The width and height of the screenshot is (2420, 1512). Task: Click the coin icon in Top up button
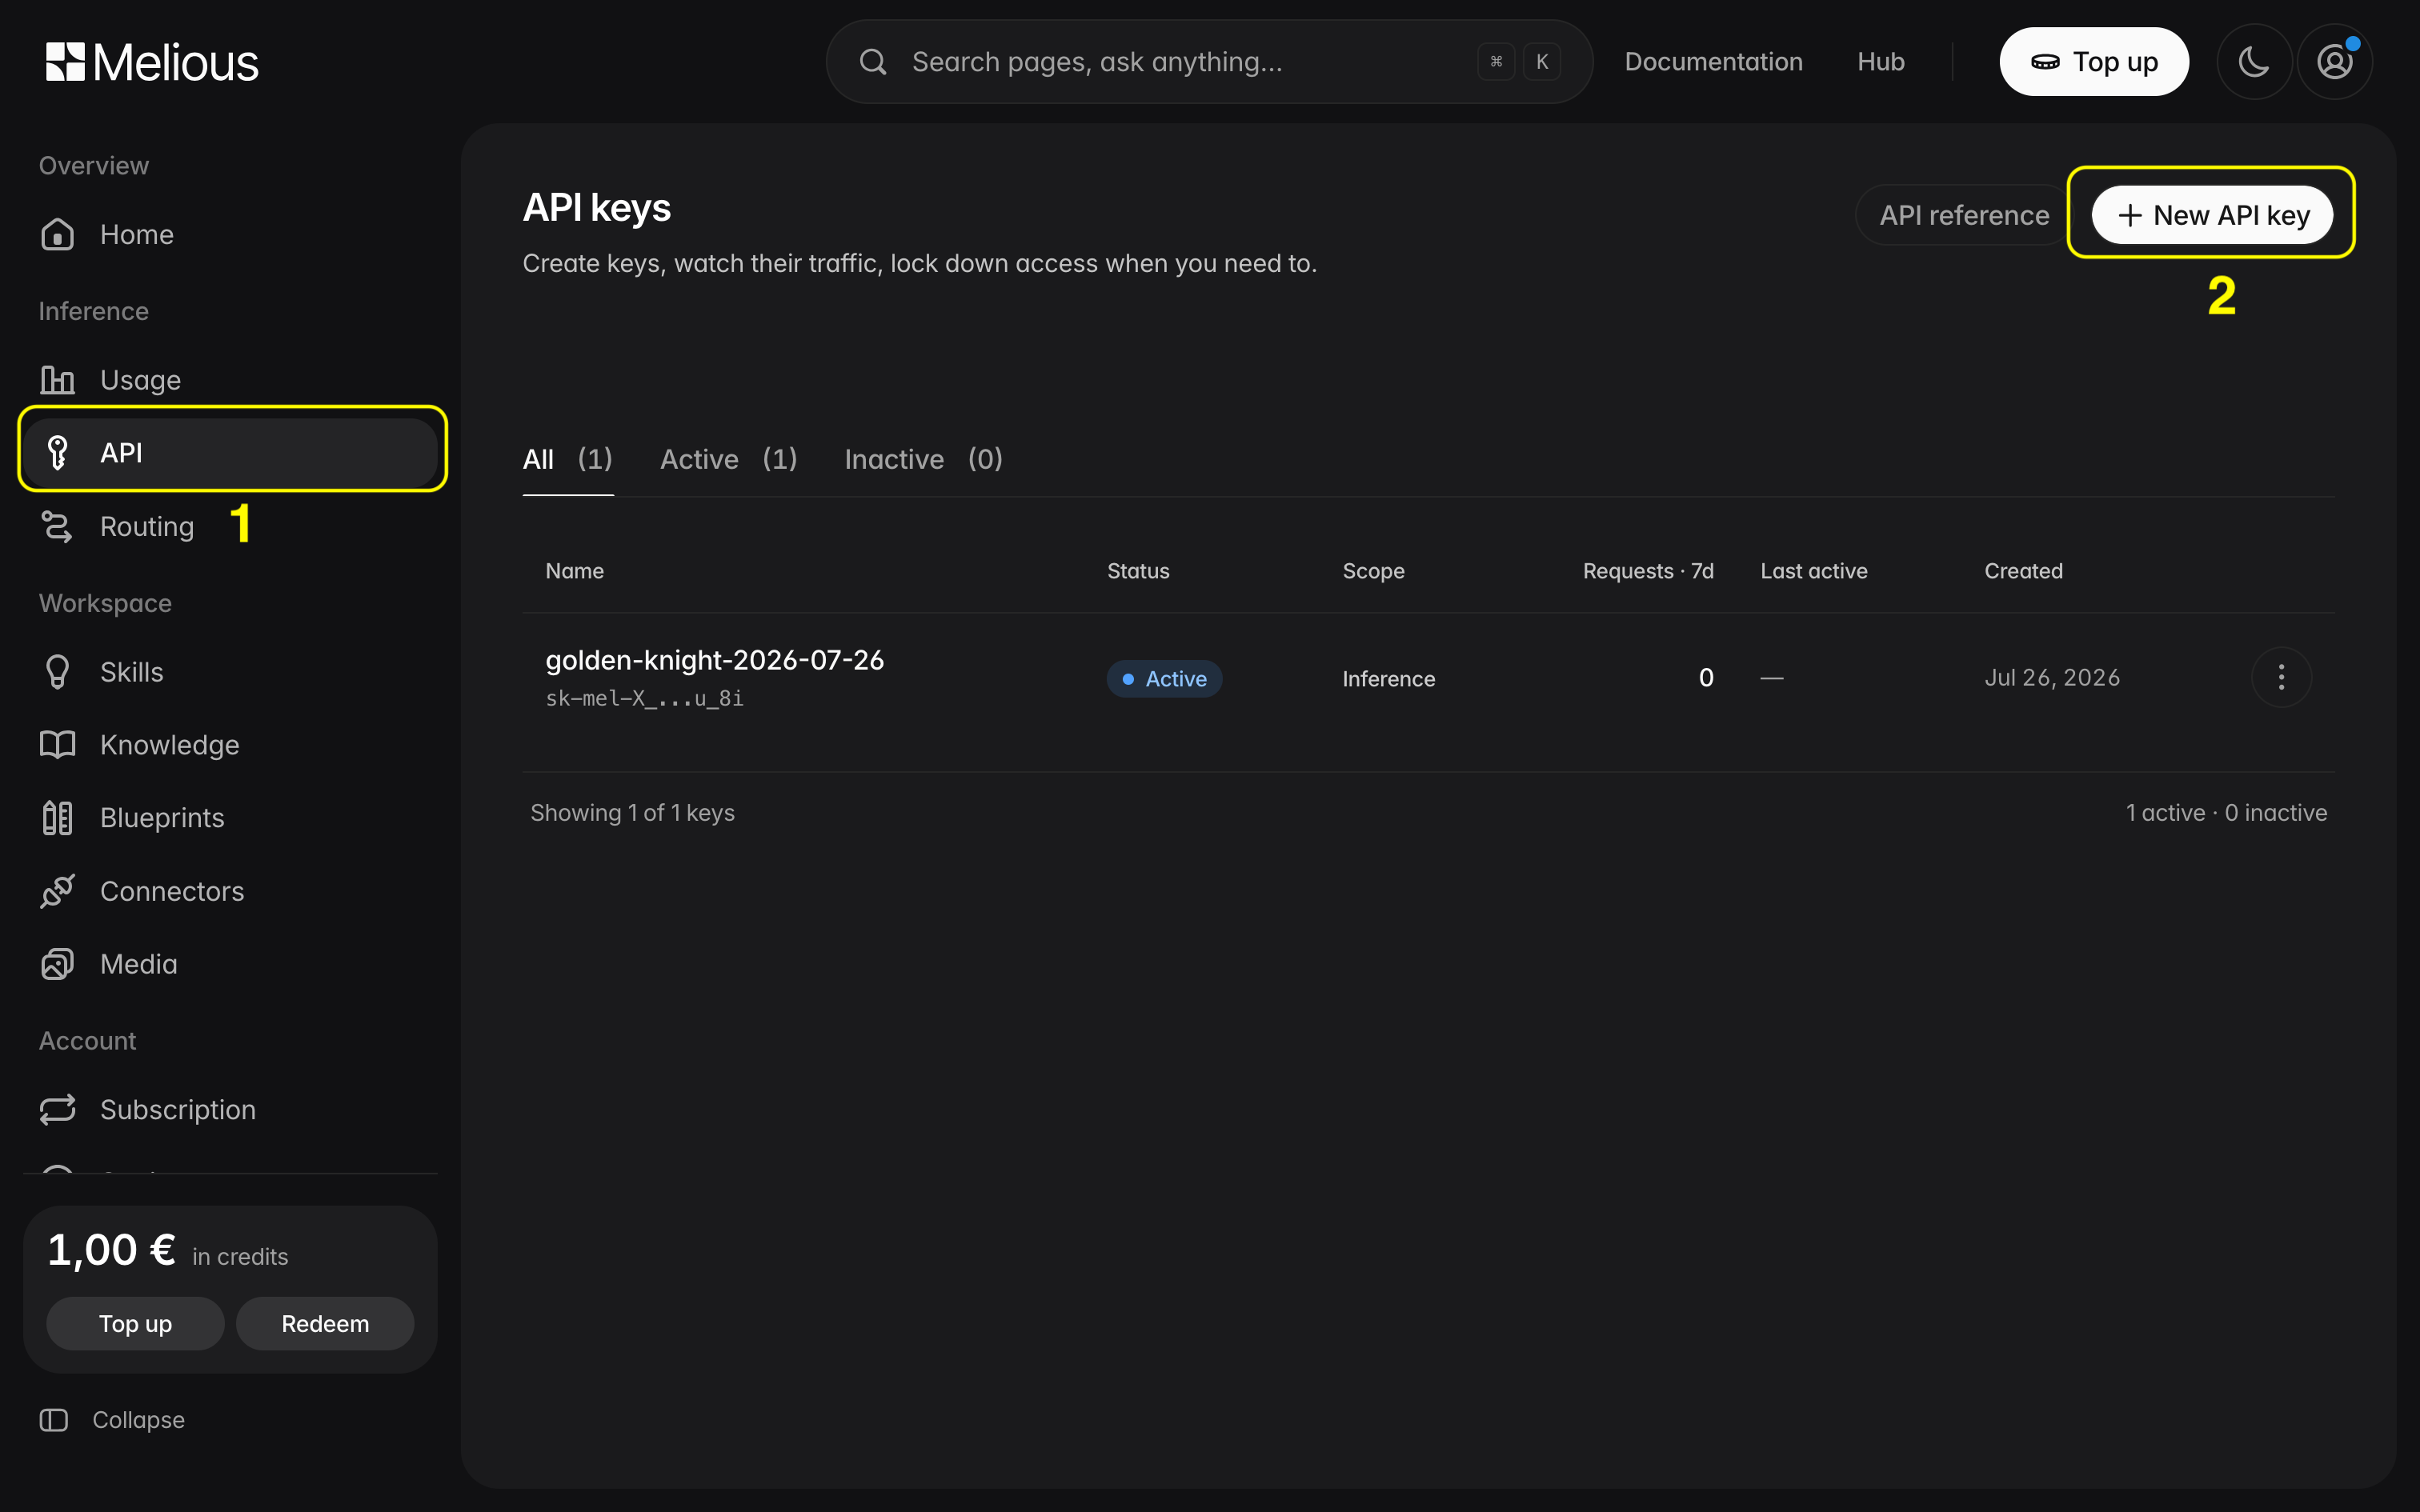coord(2045,62)
